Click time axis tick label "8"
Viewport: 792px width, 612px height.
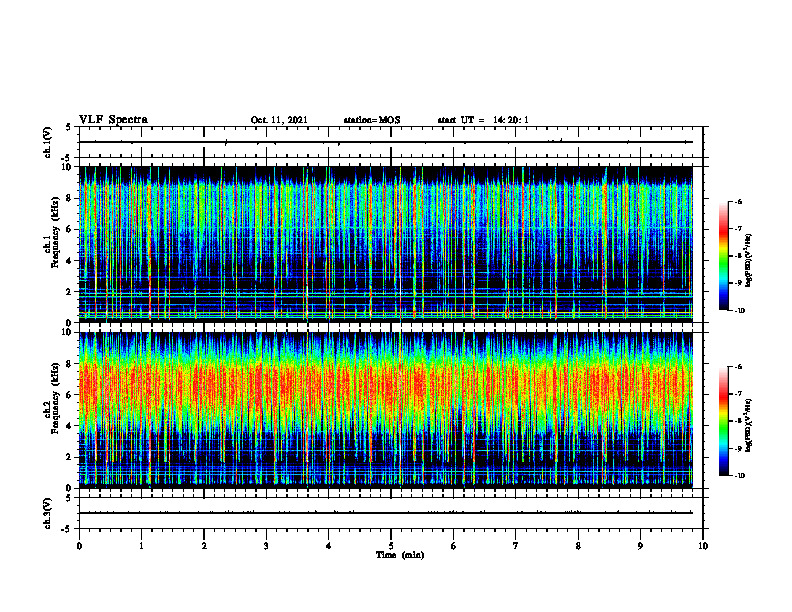click(578, 546)
